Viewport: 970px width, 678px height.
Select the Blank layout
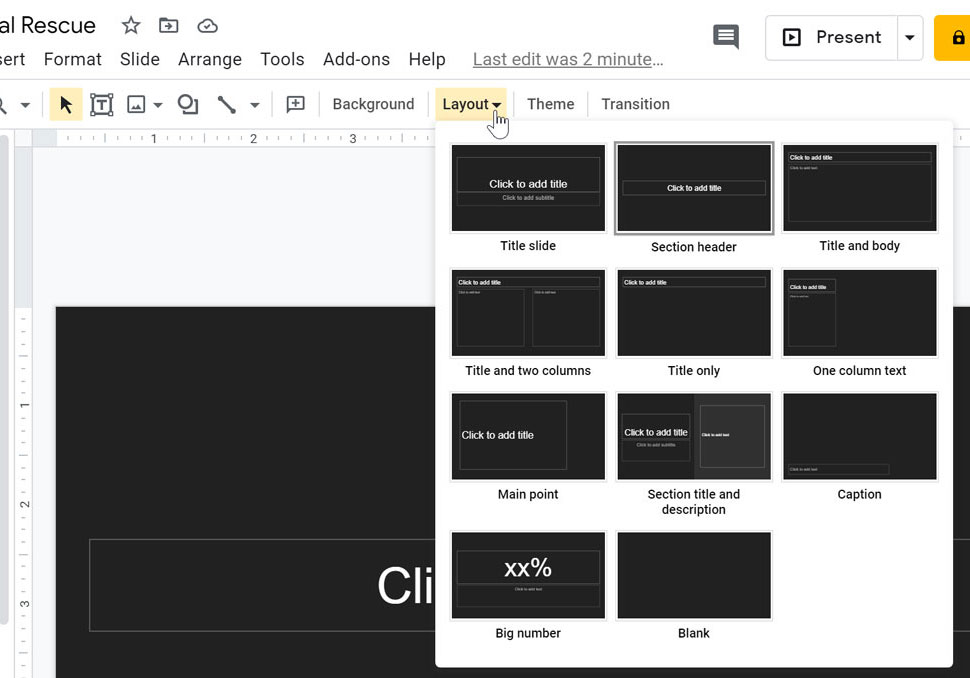pyautogui.click(x=693, y=575)
